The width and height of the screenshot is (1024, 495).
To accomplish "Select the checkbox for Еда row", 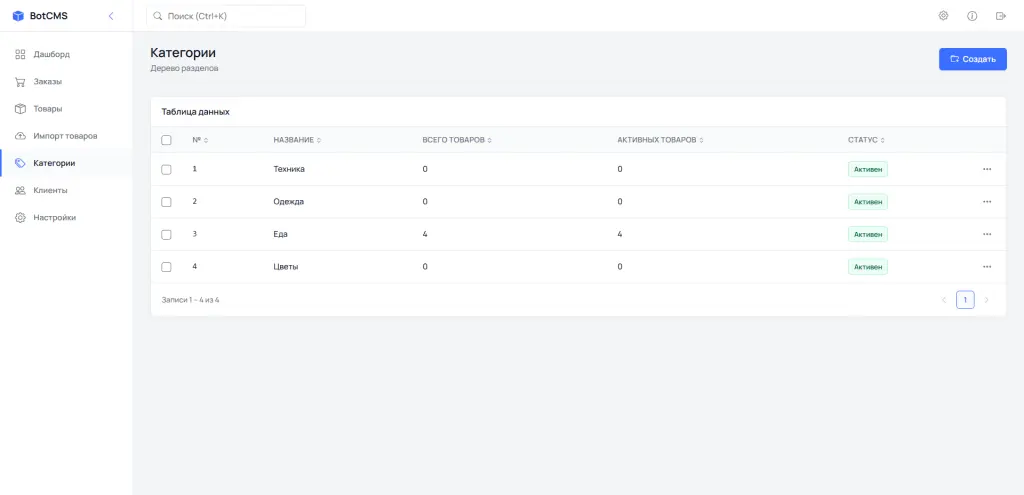I will (166, 234).
